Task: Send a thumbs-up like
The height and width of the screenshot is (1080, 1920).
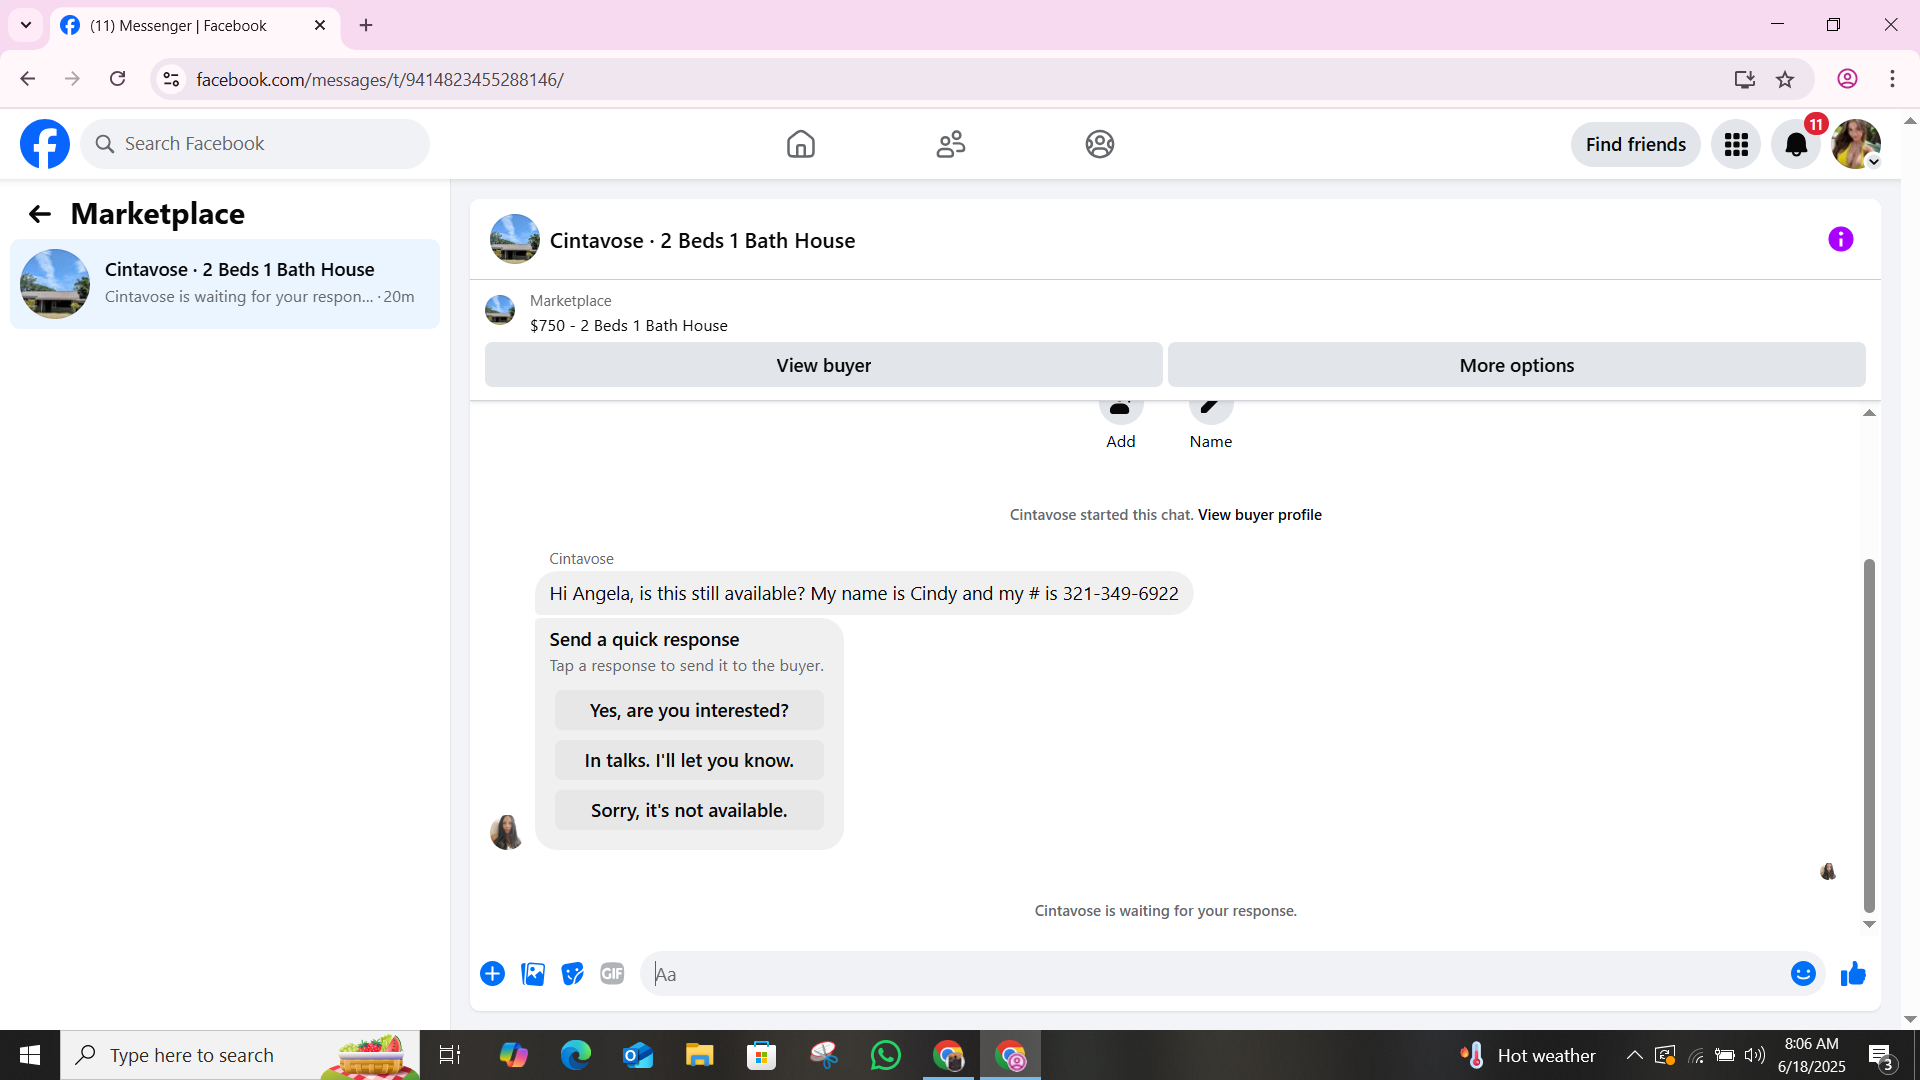Action: (1853, 974)
